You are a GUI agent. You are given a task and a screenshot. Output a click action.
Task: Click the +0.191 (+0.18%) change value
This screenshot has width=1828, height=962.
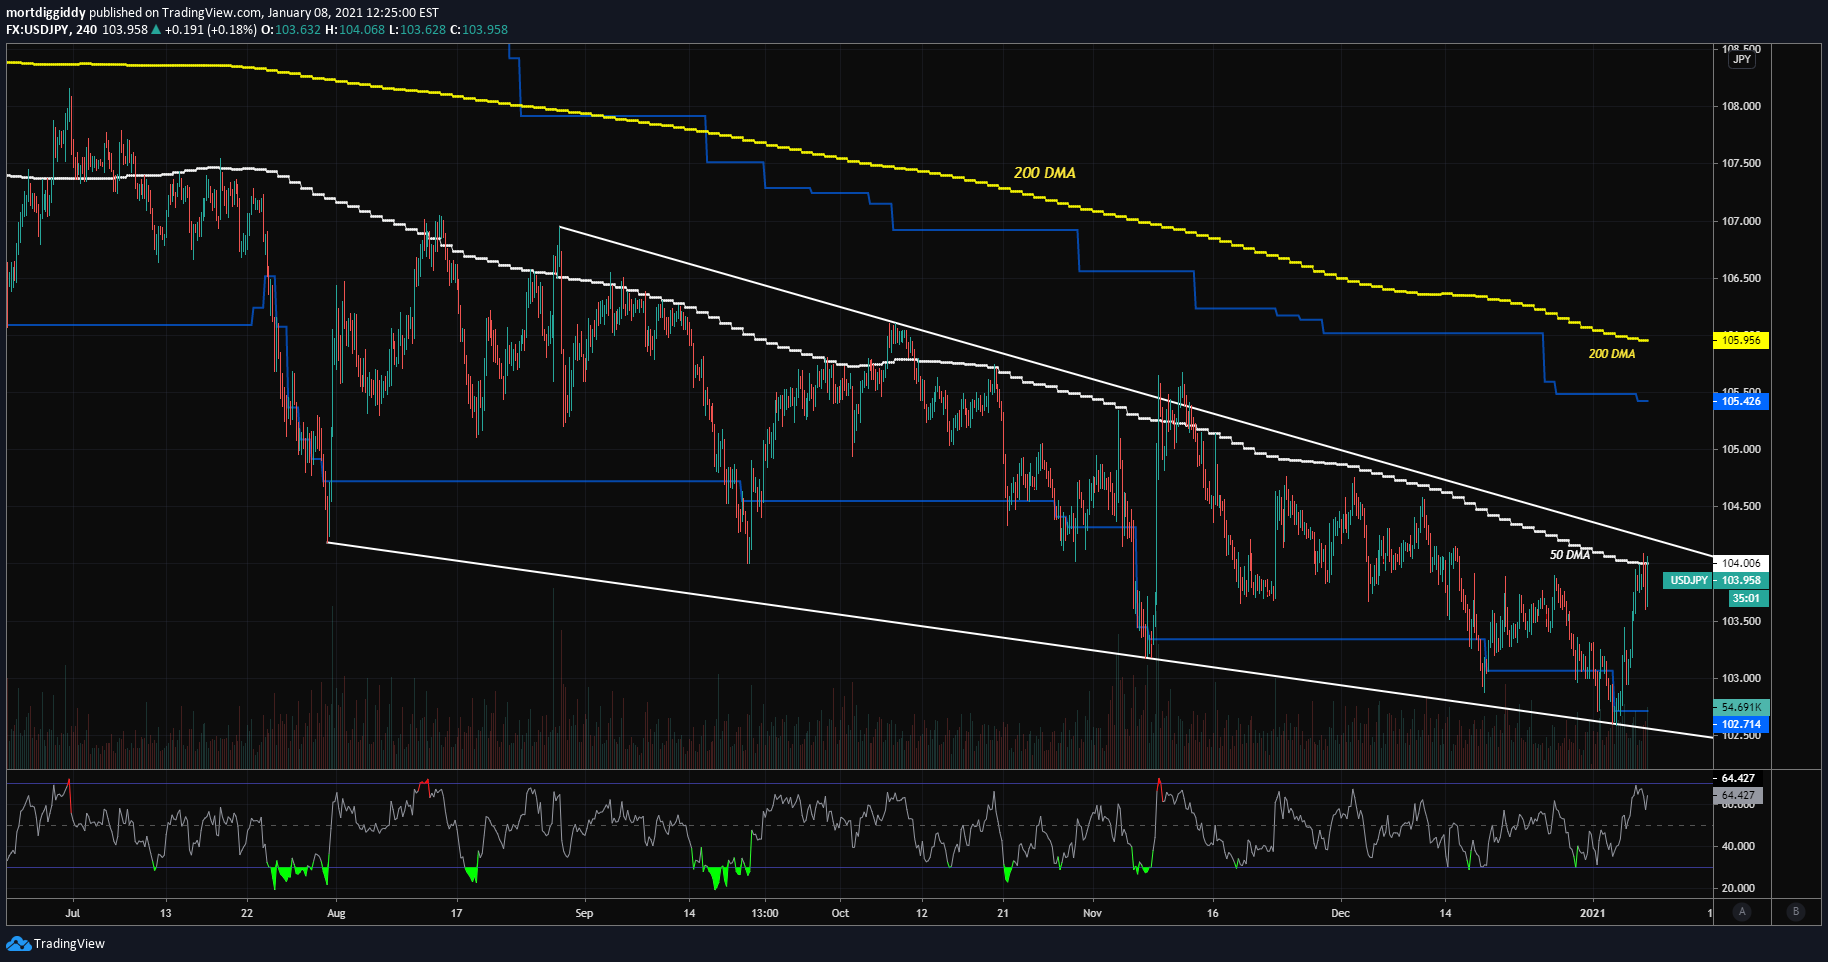[x=210, y=29]
